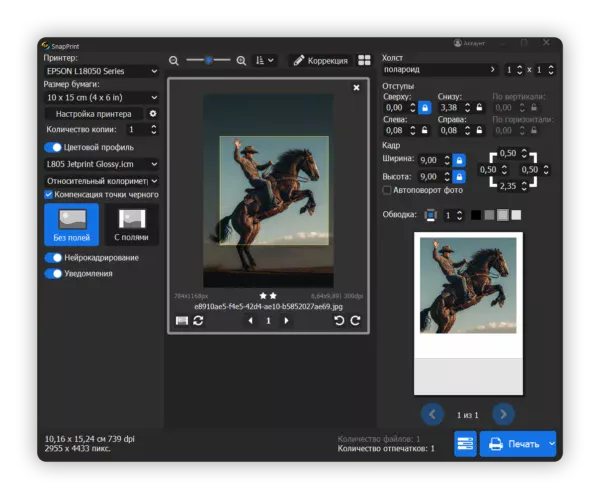Adjust the canvas rows count stepper
The width and height of the screenshot is (600, 497).
point(551,70)
